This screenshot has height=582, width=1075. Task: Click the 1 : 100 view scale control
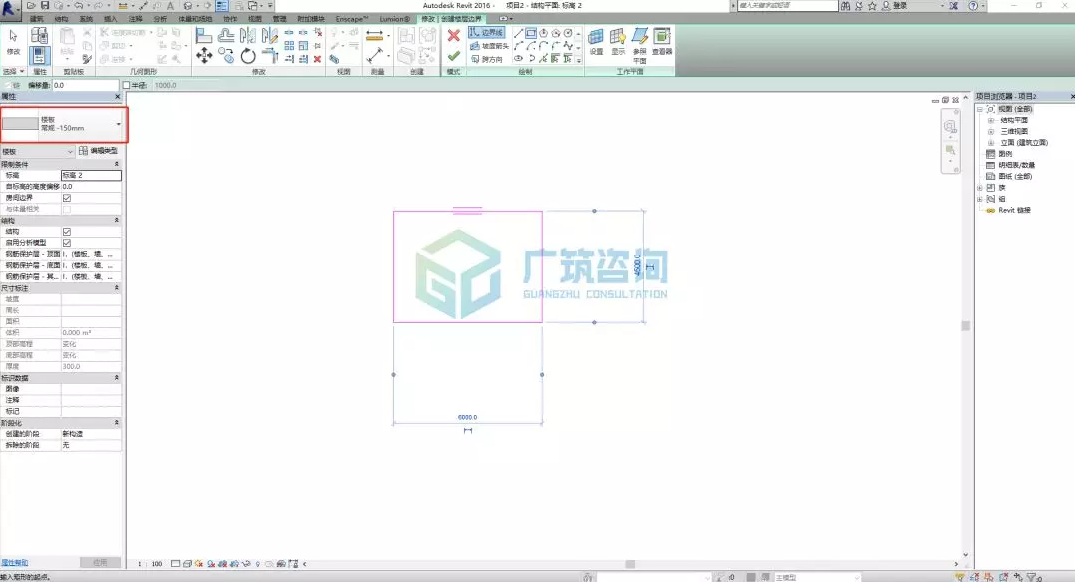(151, 564)
